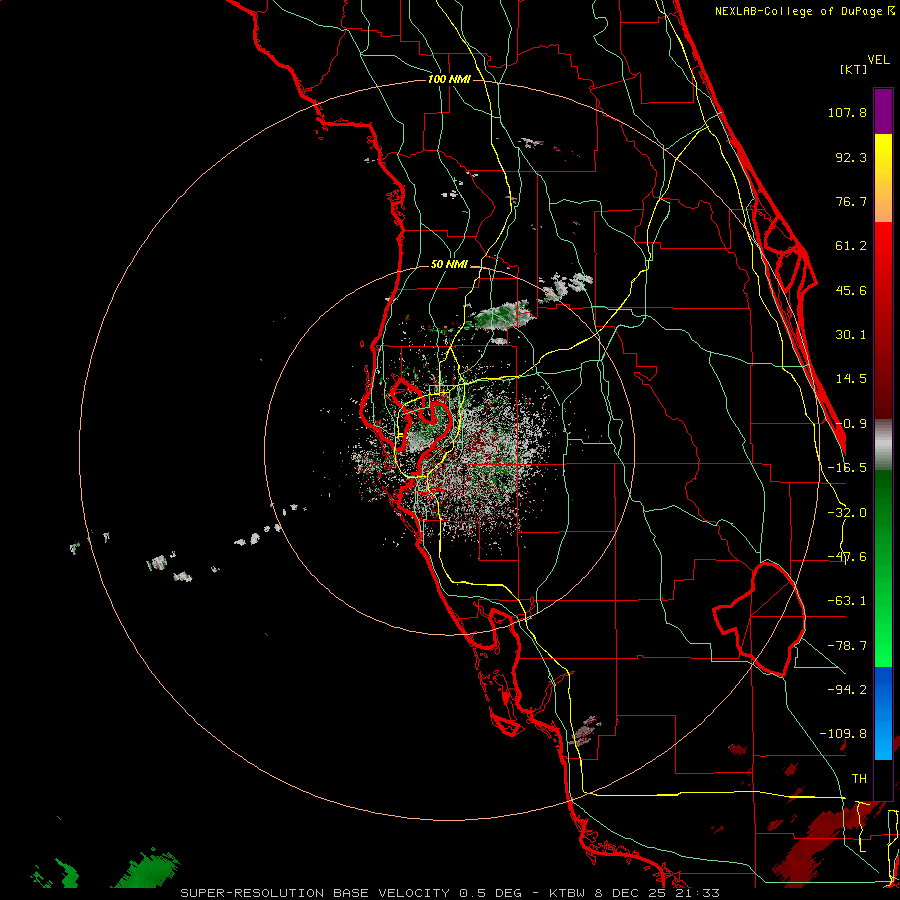
Task: Click the VEL legend title
Action: pos(878,60)
